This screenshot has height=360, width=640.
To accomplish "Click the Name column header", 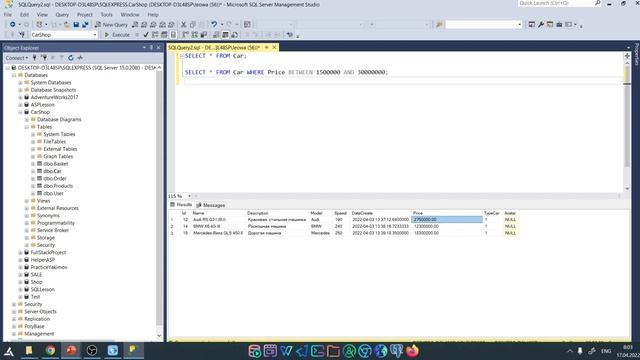I will (218, 213).
